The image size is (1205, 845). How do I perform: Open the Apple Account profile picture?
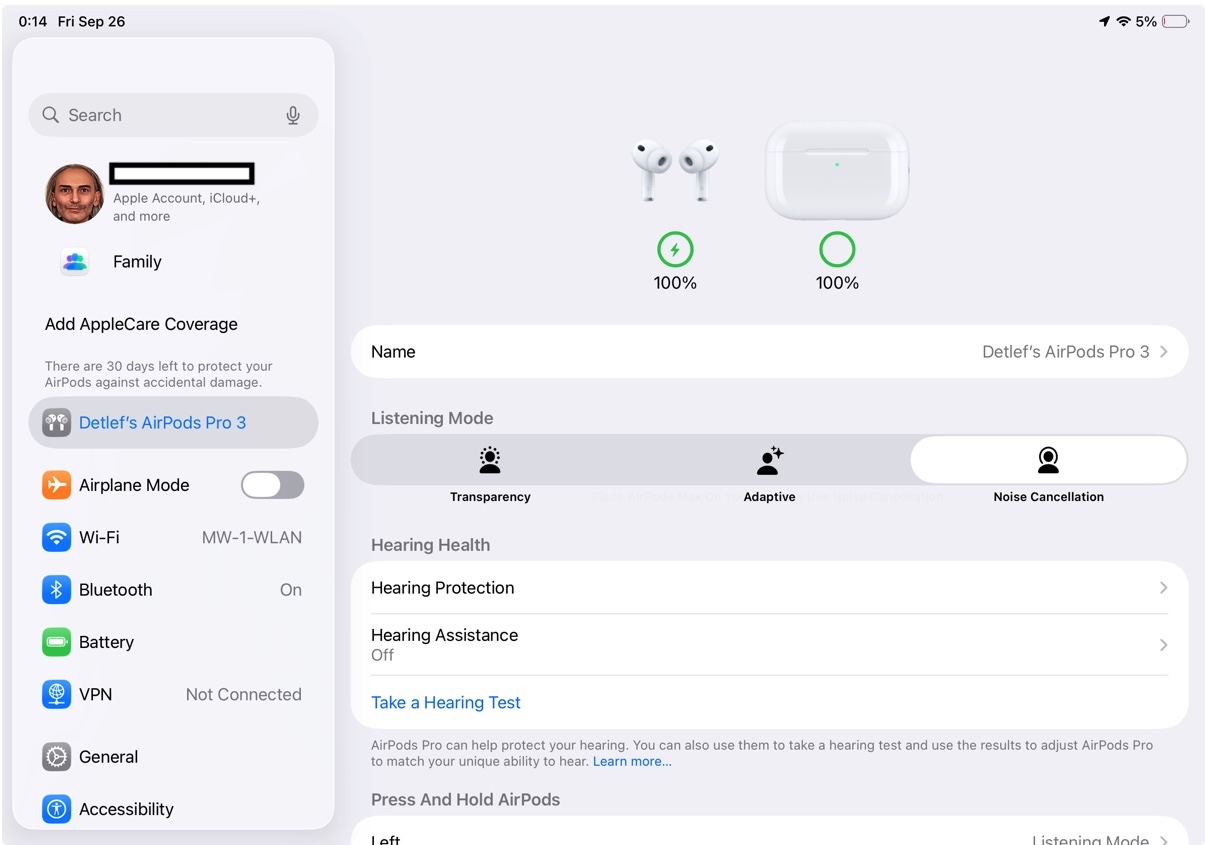75,194
